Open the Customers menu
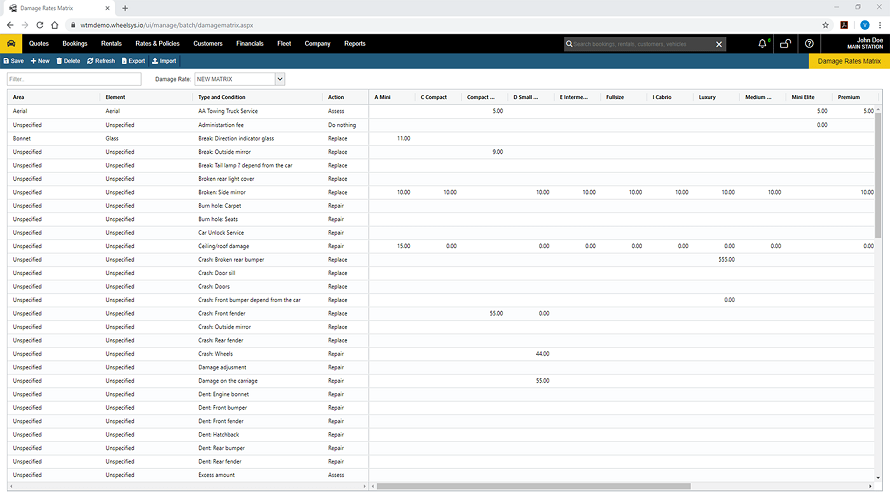This screenshot has width=890, height=500. [x=208, y=44]
